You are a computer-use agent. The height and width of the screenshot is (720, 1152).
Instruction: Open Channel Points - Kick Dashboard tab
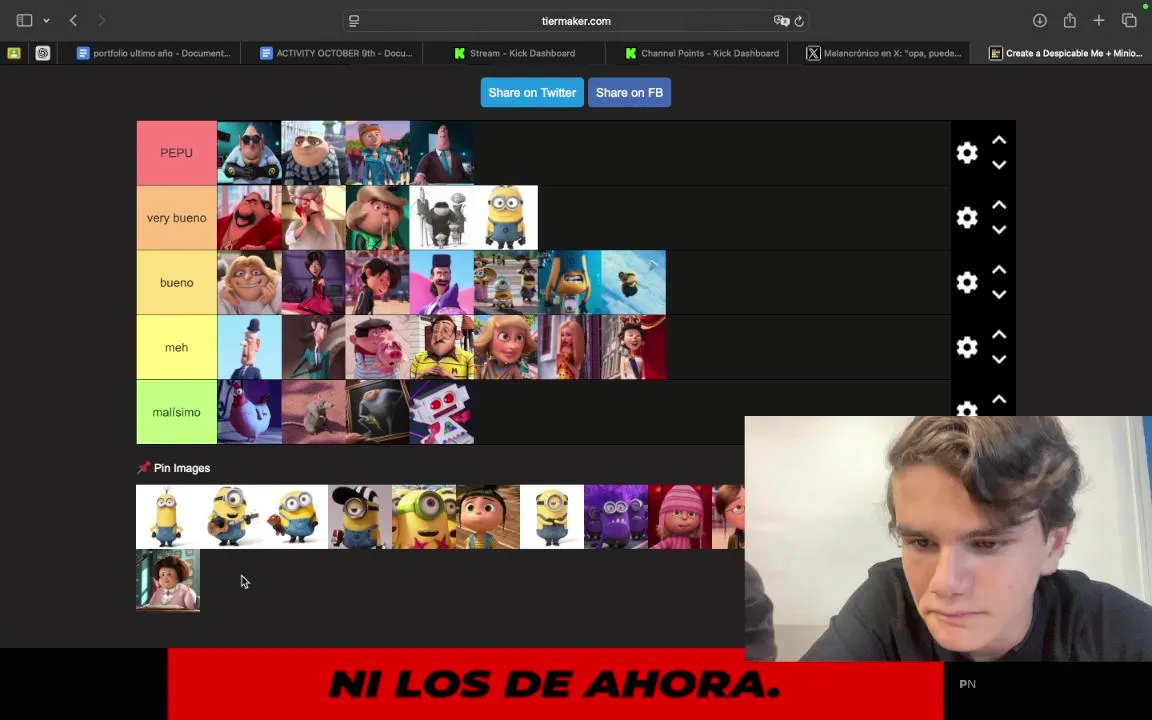click(702, 53)
